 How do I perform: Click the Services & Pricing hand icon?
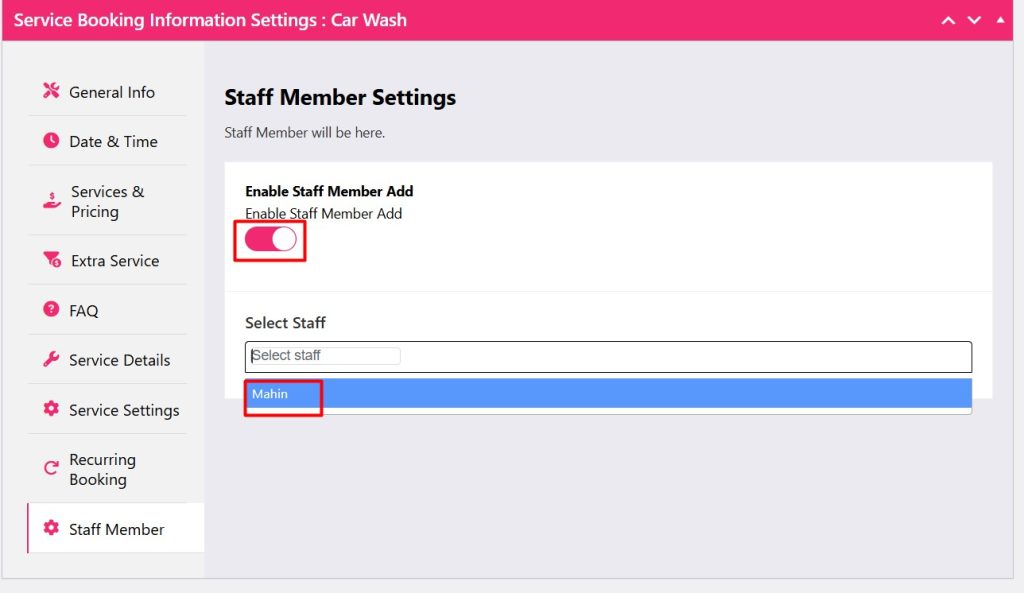pos(52,201)
